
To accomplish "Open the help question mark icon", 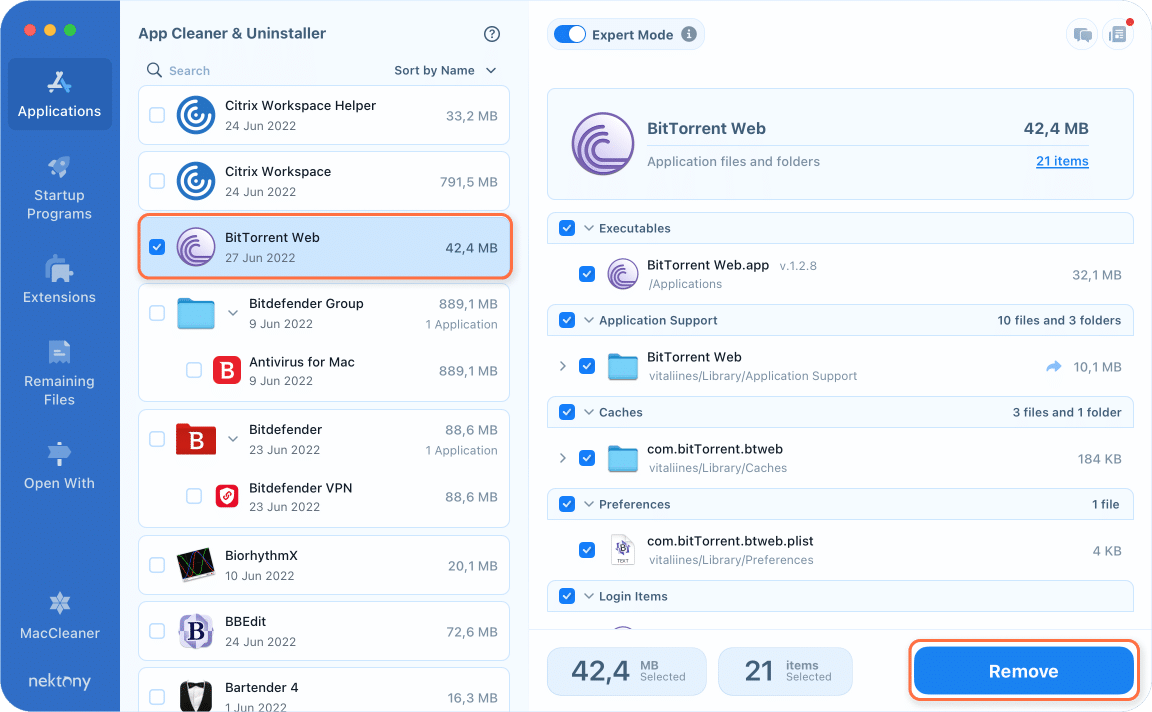I will (491, 33).
